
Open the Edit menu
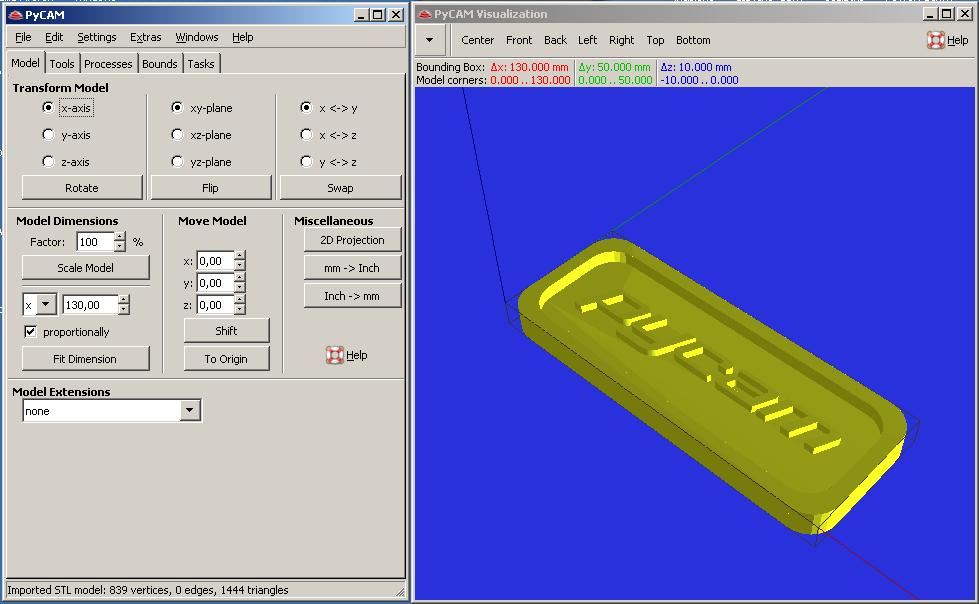click(x=54, y=37)
